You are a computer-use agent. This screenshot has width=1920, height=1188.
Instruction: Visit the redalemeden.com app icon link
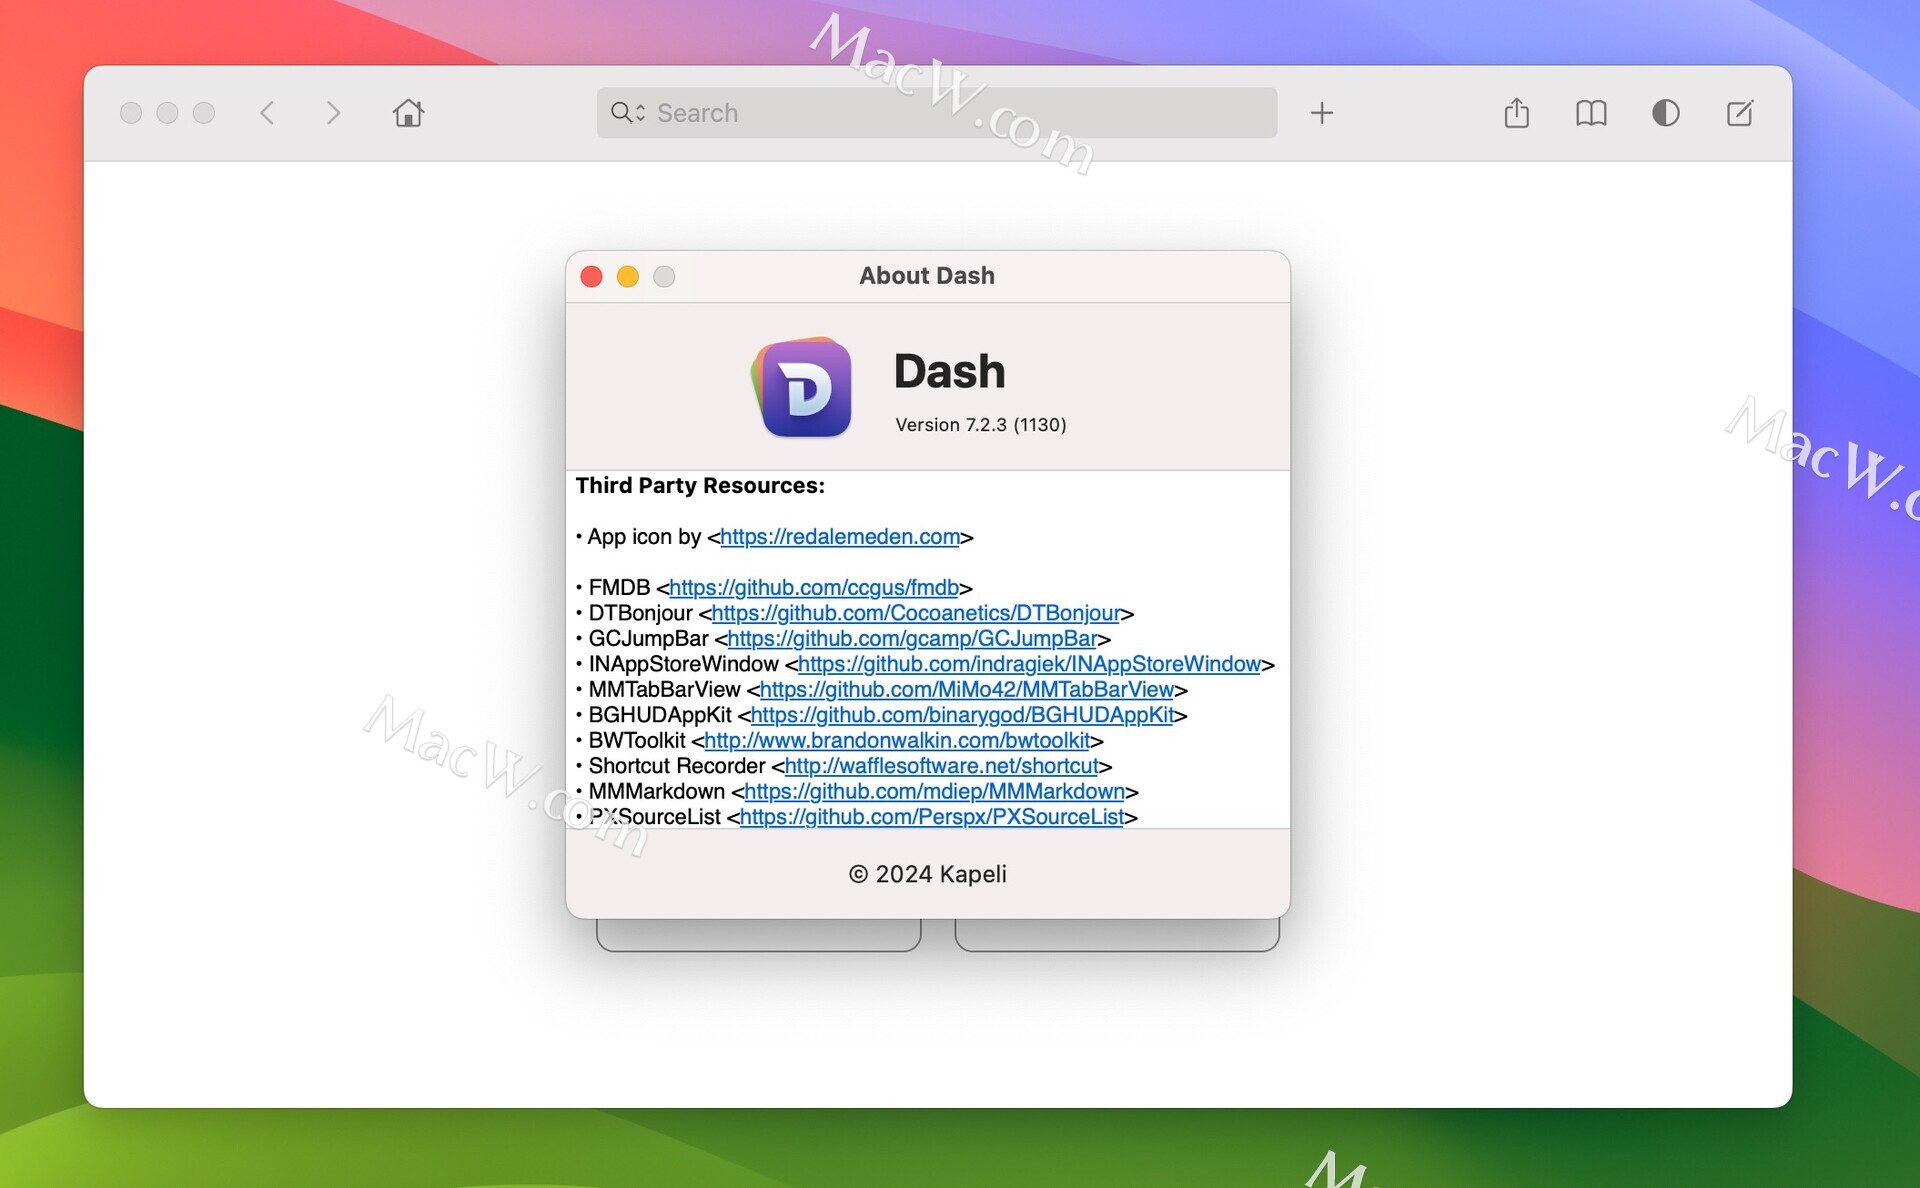838,537
